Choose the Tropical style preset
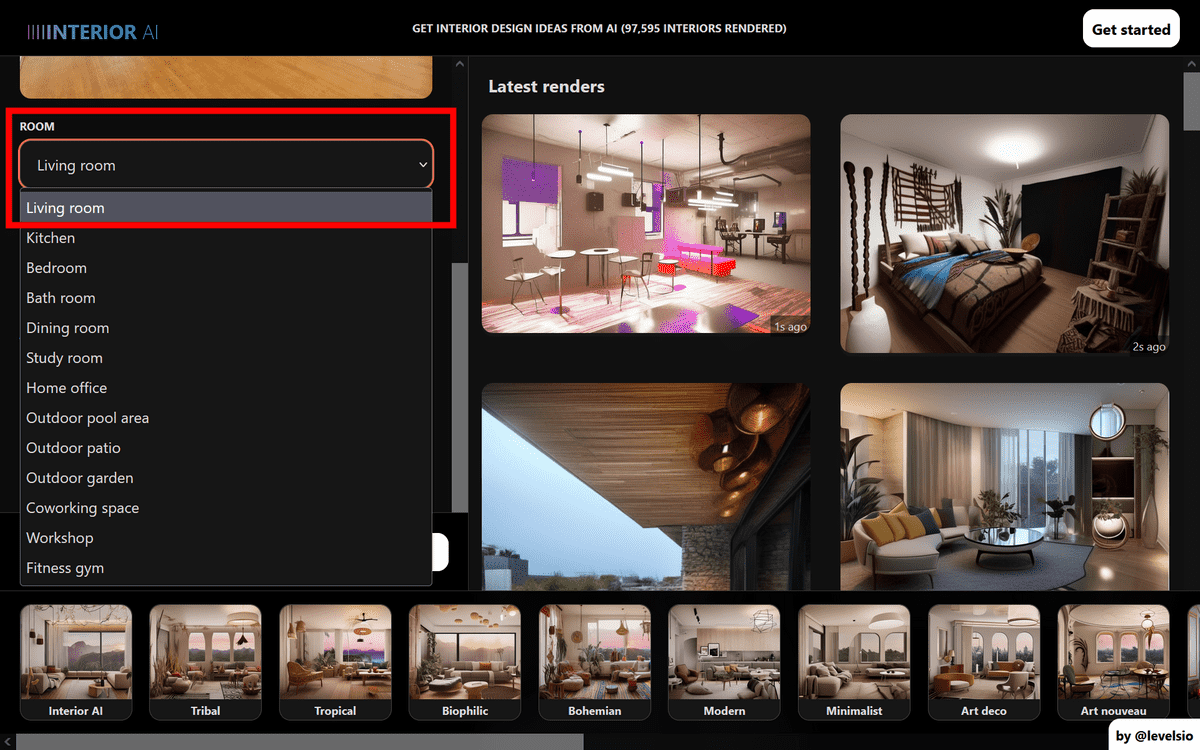Screen dimensions: 1200x750 click(x=335, y=661)
